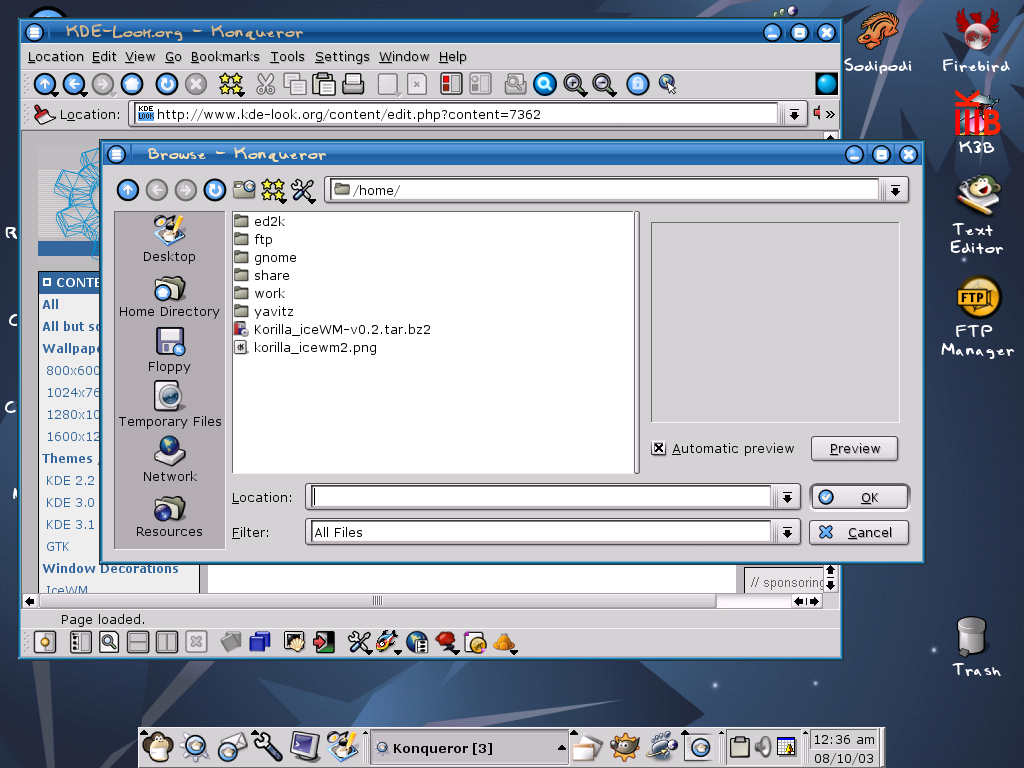
Task: Select the gnome folder
Action: [266, 257]
